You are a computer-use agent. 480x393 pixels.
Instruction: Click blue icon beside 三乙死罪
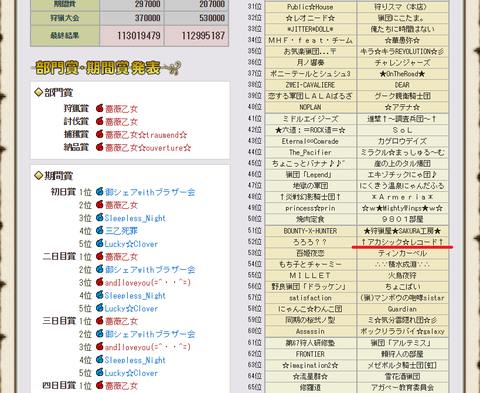click(x=99, y=230)
